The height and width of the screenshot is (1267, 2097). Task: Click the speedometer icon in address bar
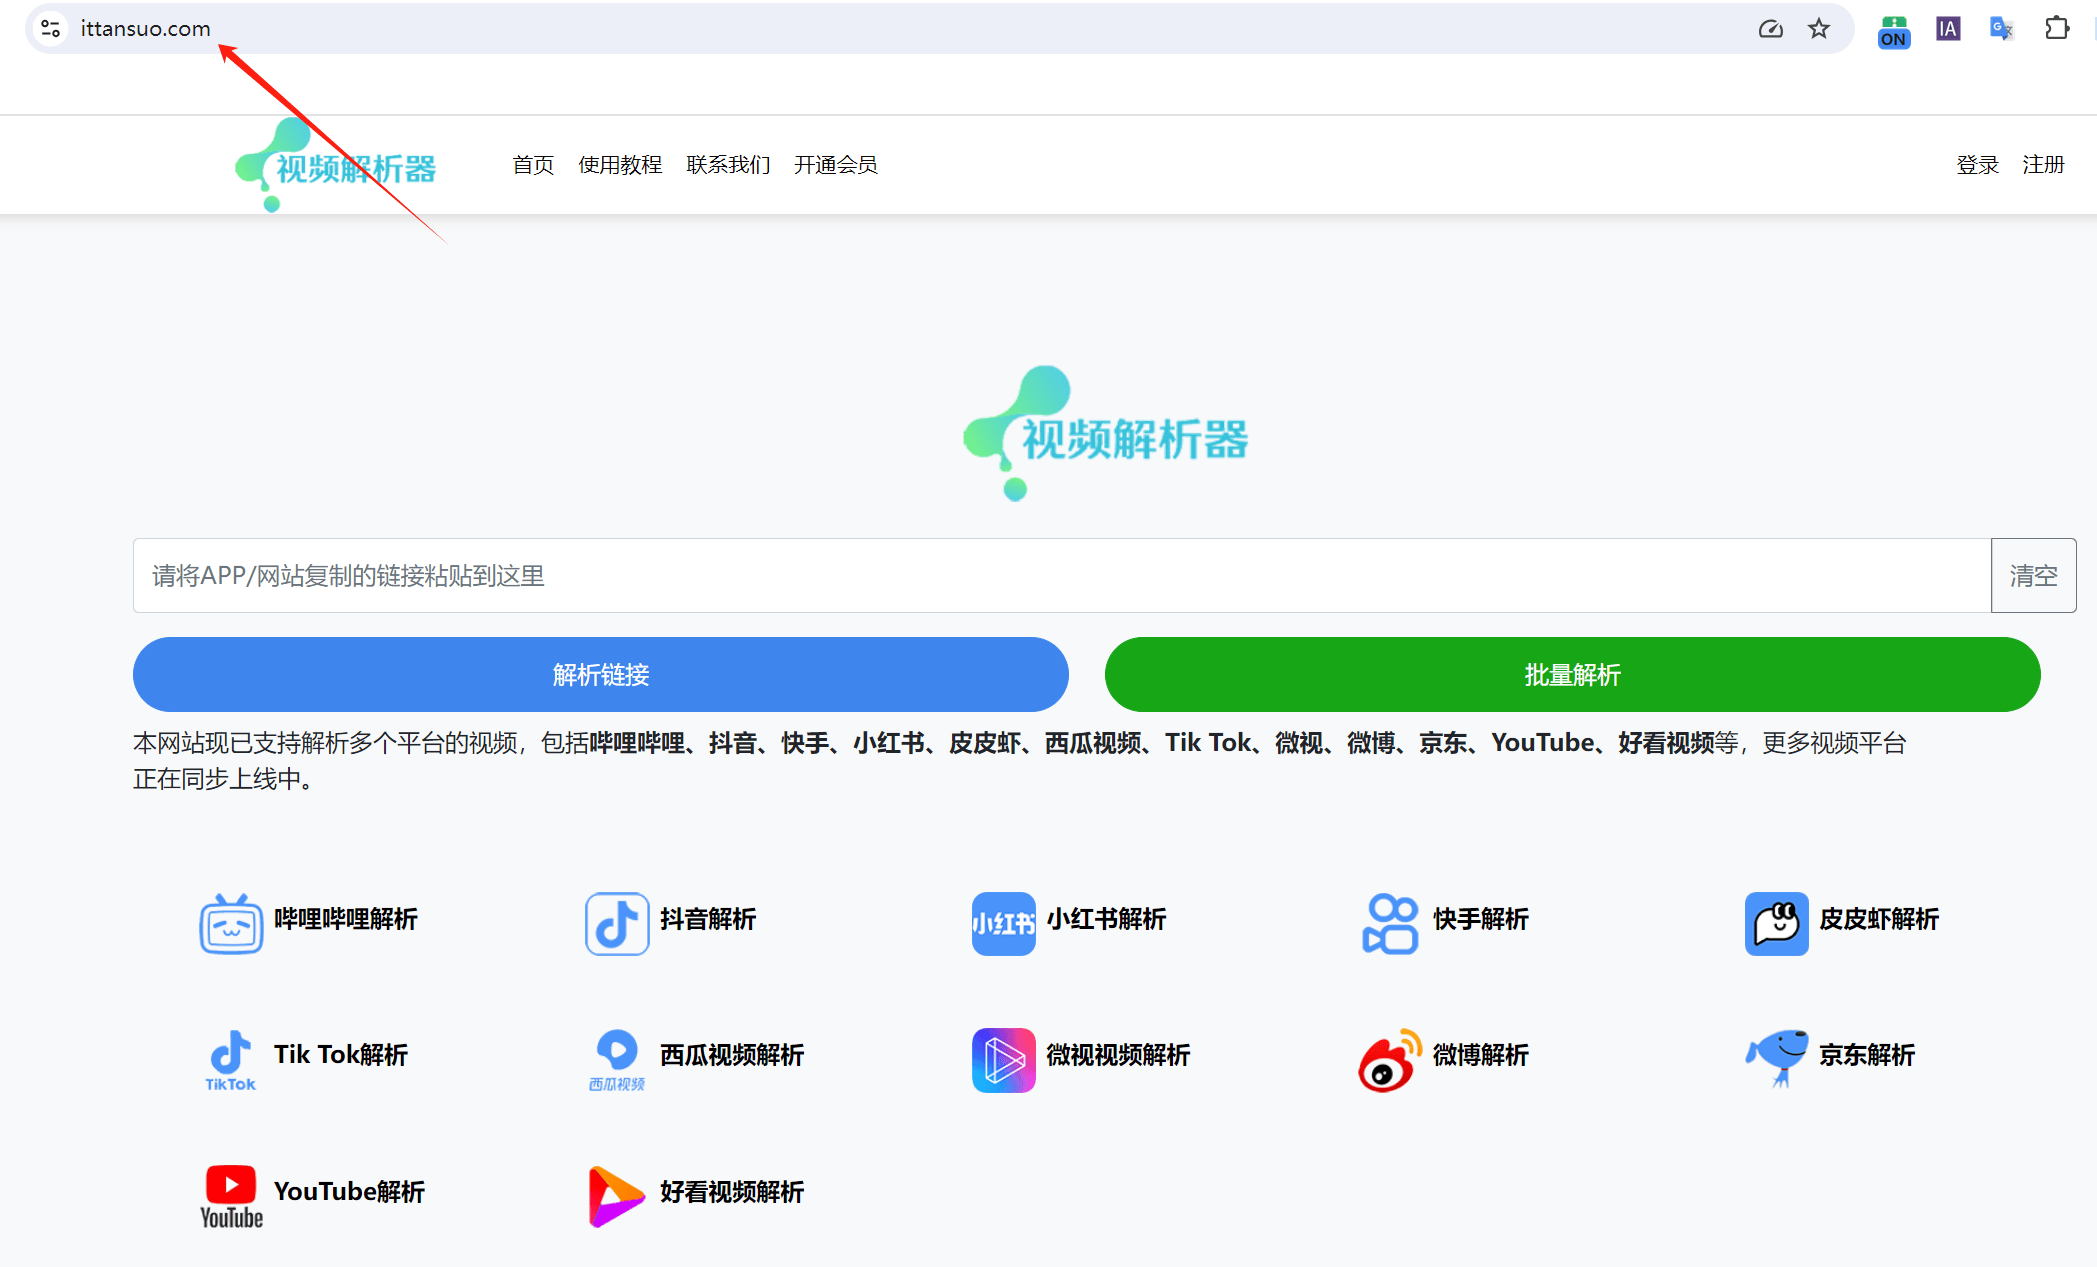point(1770,28)
